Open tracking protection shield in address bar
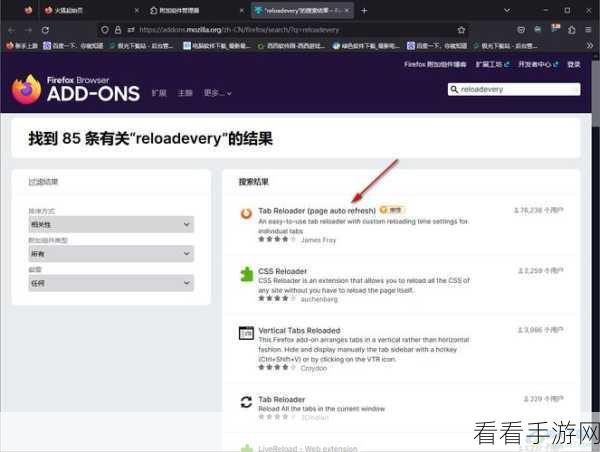The height and width of the screenshot is (452, 600). (105, 30)
